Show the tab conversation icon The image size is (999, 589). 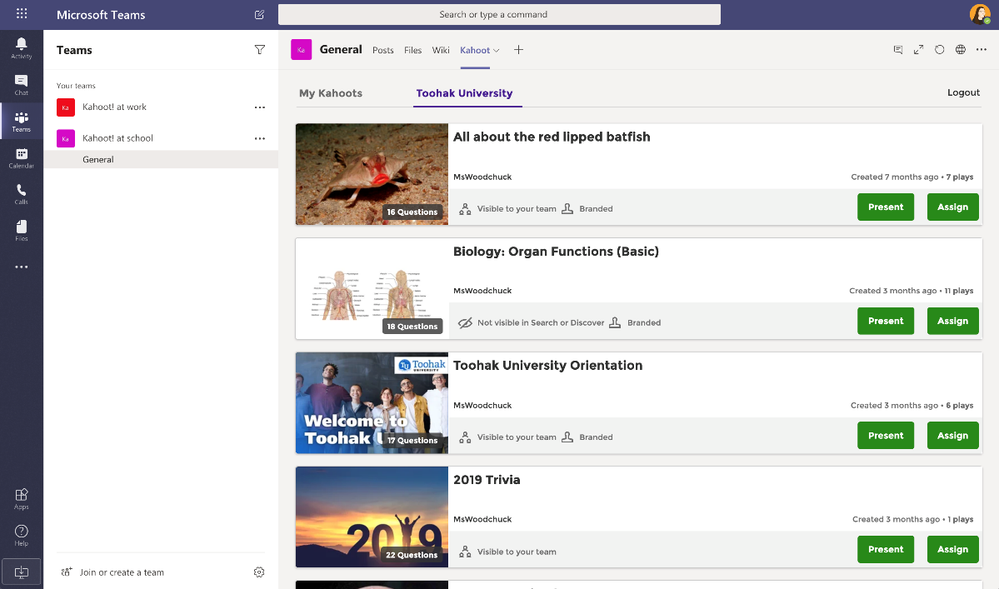pyautogui.click(x=898, y=50)
